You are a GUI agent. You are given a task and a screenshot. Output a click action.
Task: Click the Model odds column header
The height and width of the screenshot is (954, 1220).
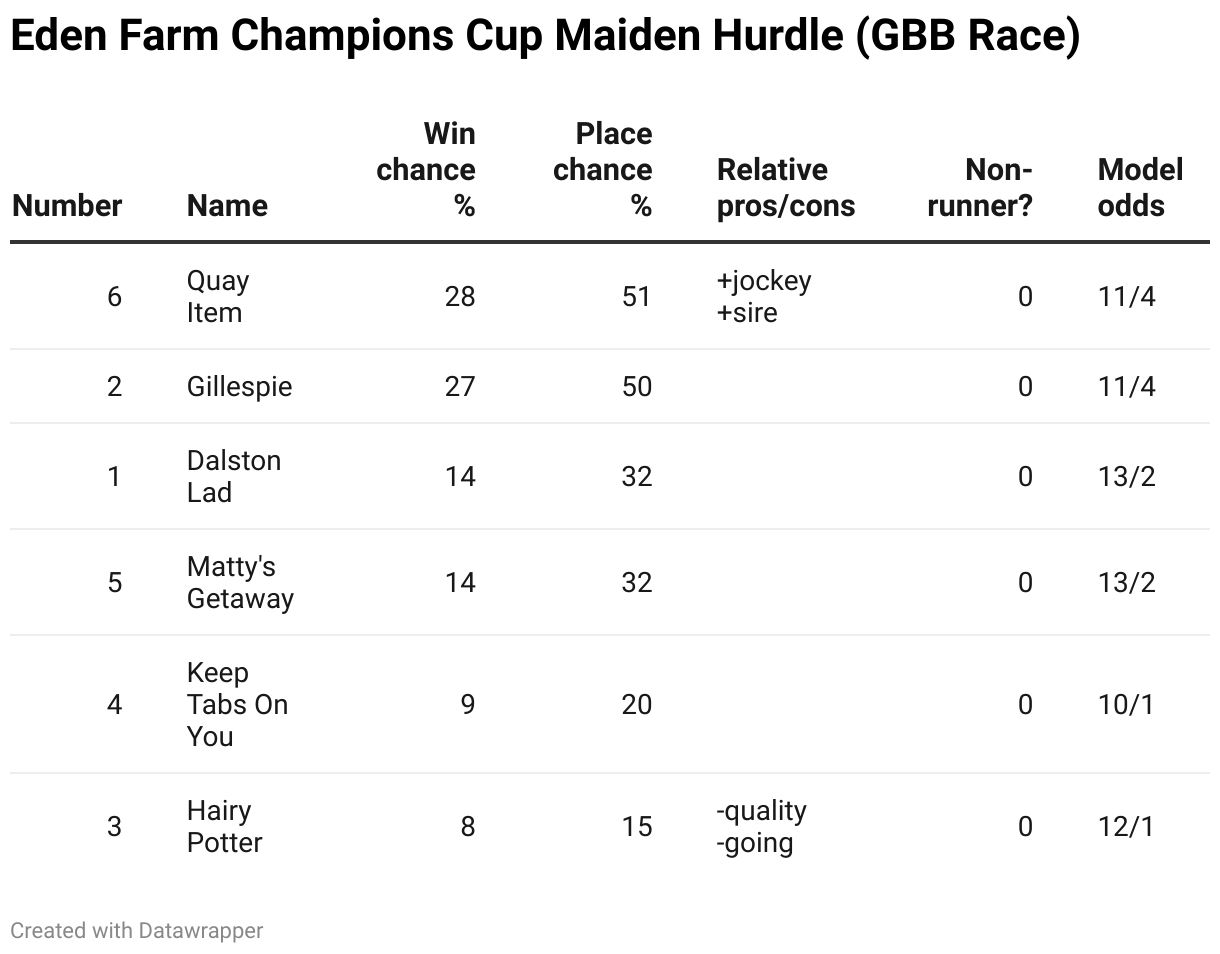(x=1140, y=188)
